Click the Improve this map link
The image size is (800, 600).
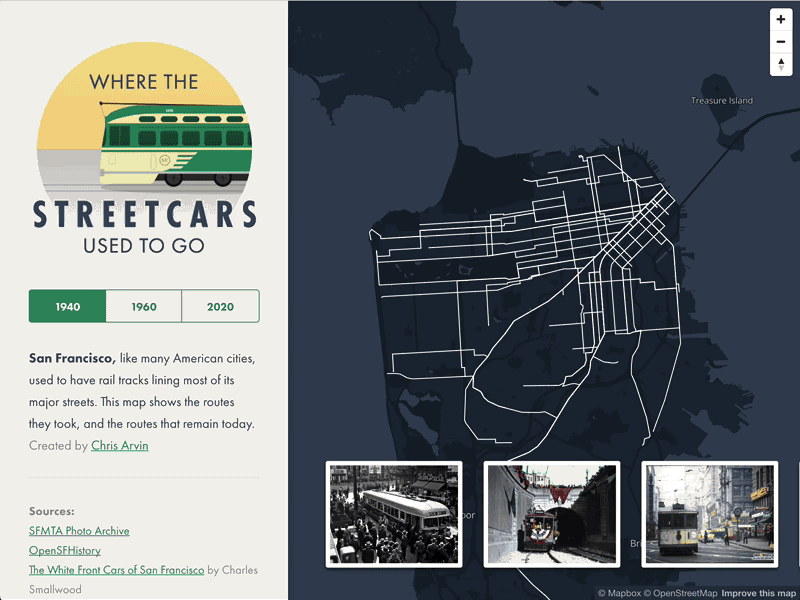755,590
